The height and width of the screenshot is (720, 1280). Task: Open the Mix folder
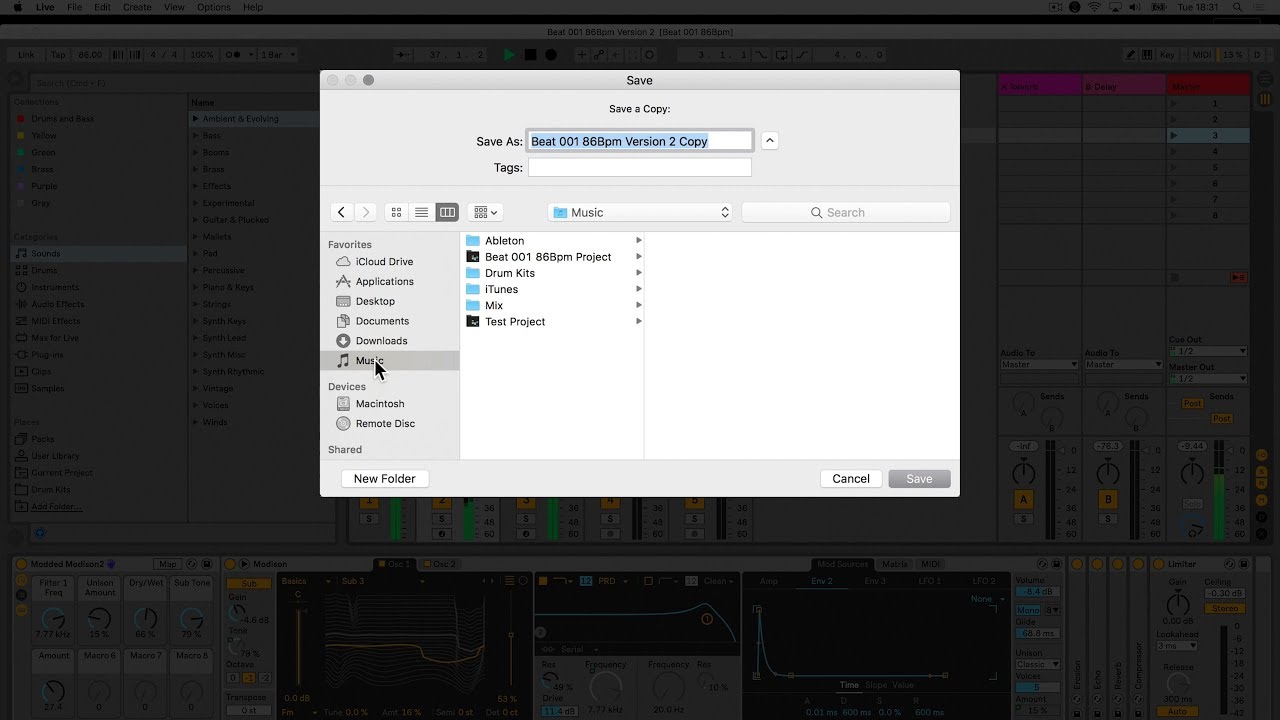point(553,305)
